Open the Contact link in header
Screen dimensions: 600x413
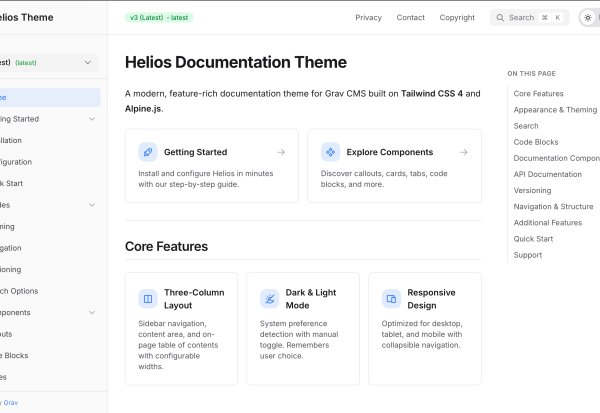(411, 18)
